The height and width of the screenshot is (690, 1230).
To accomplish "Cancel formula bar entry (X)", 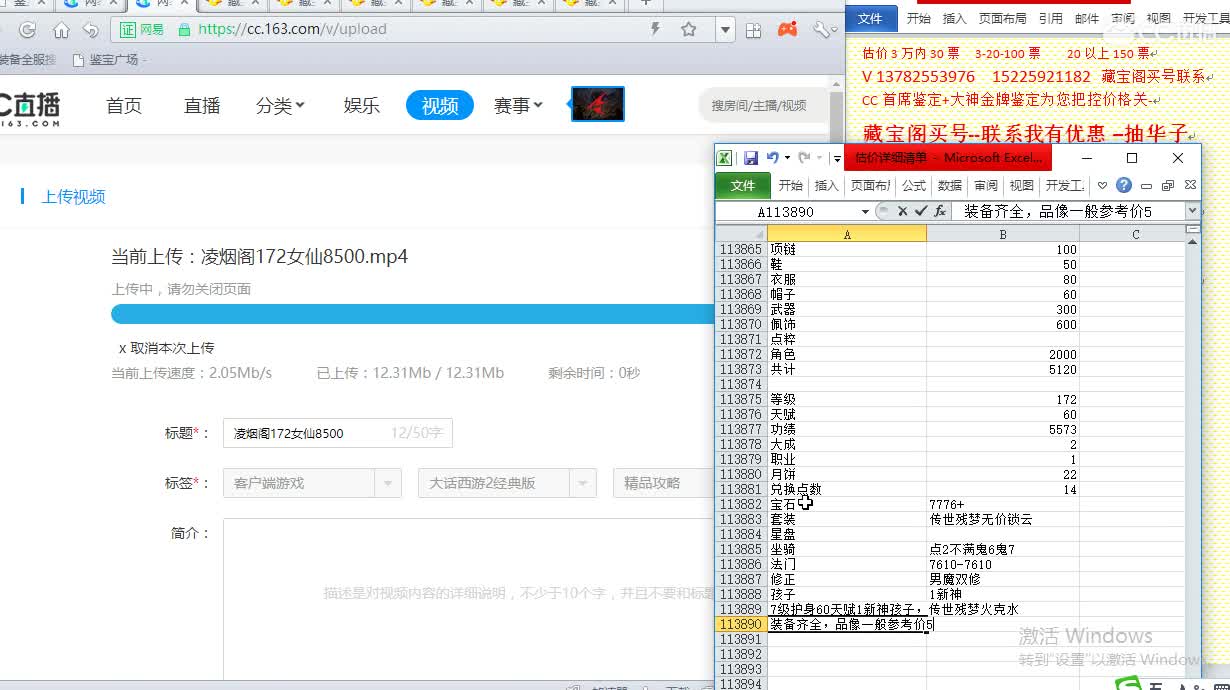I will 902,211.
